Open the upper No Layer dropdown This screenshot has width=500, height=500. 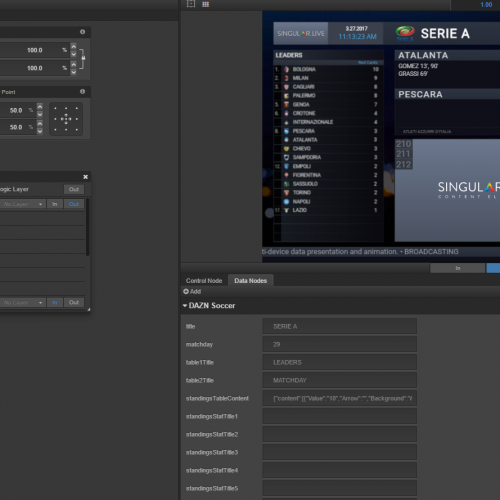22,204
